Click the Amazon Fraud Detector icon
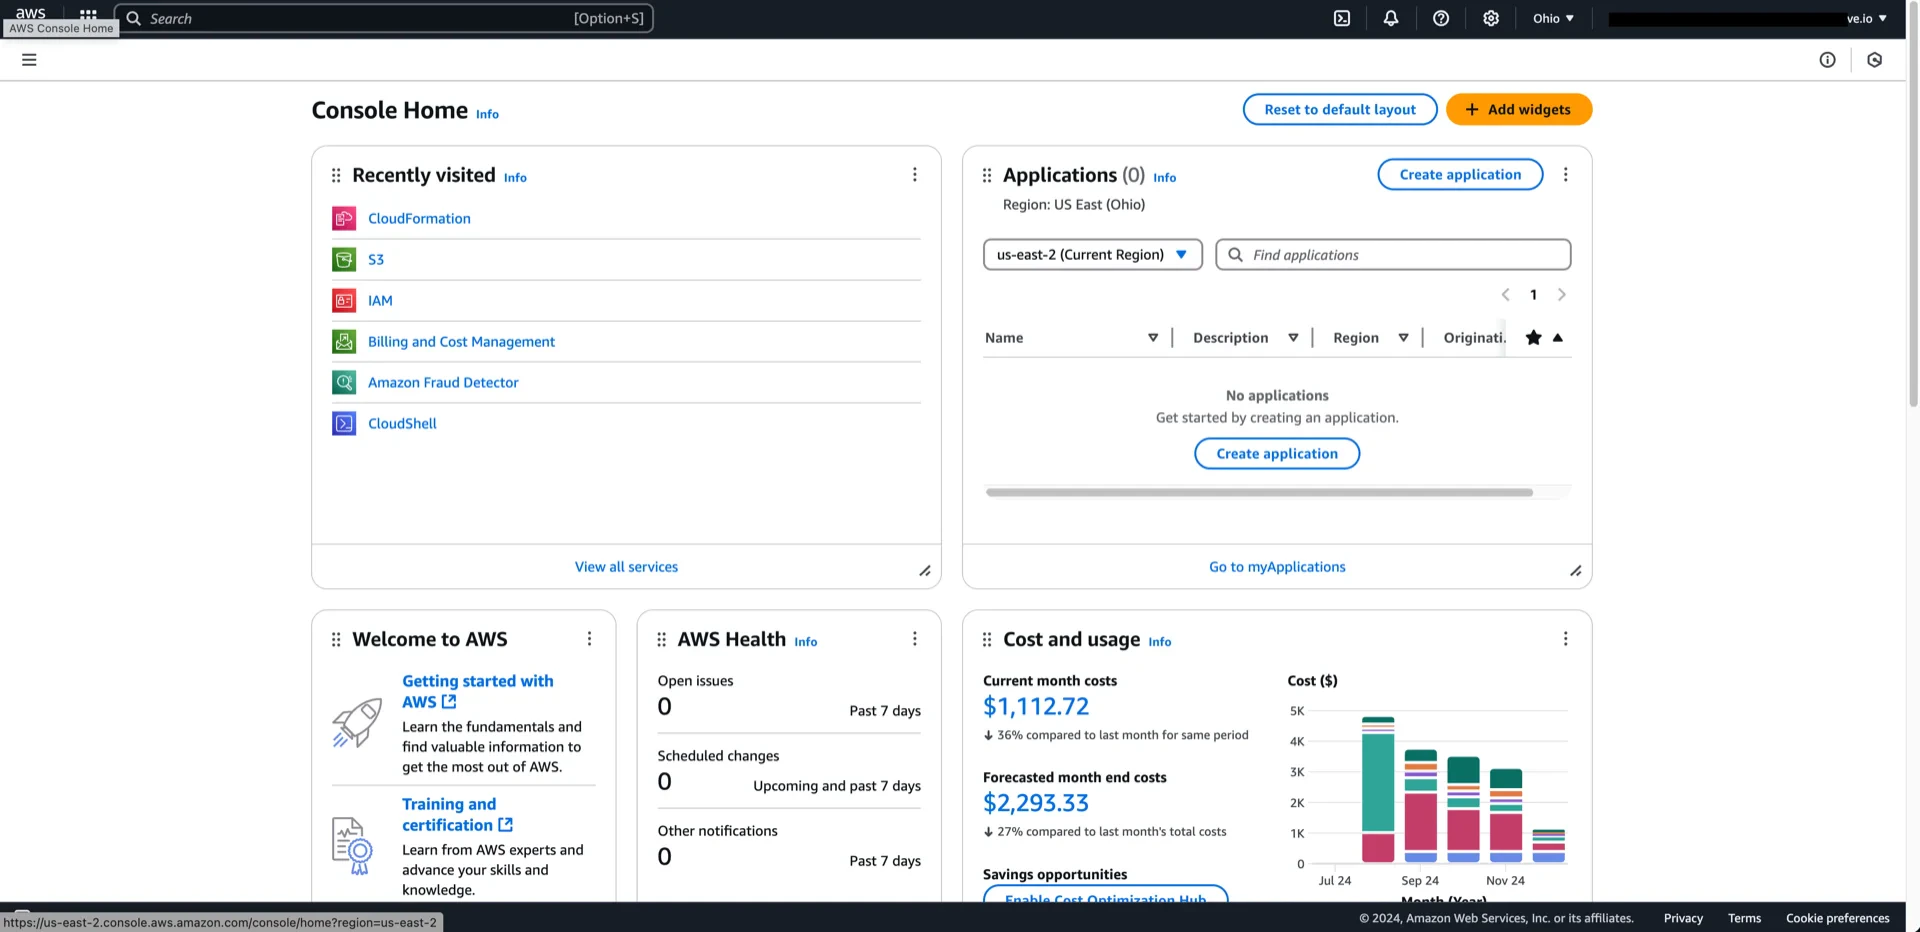The height and width of the screenshot is (932, 1920). coord(344,382)
